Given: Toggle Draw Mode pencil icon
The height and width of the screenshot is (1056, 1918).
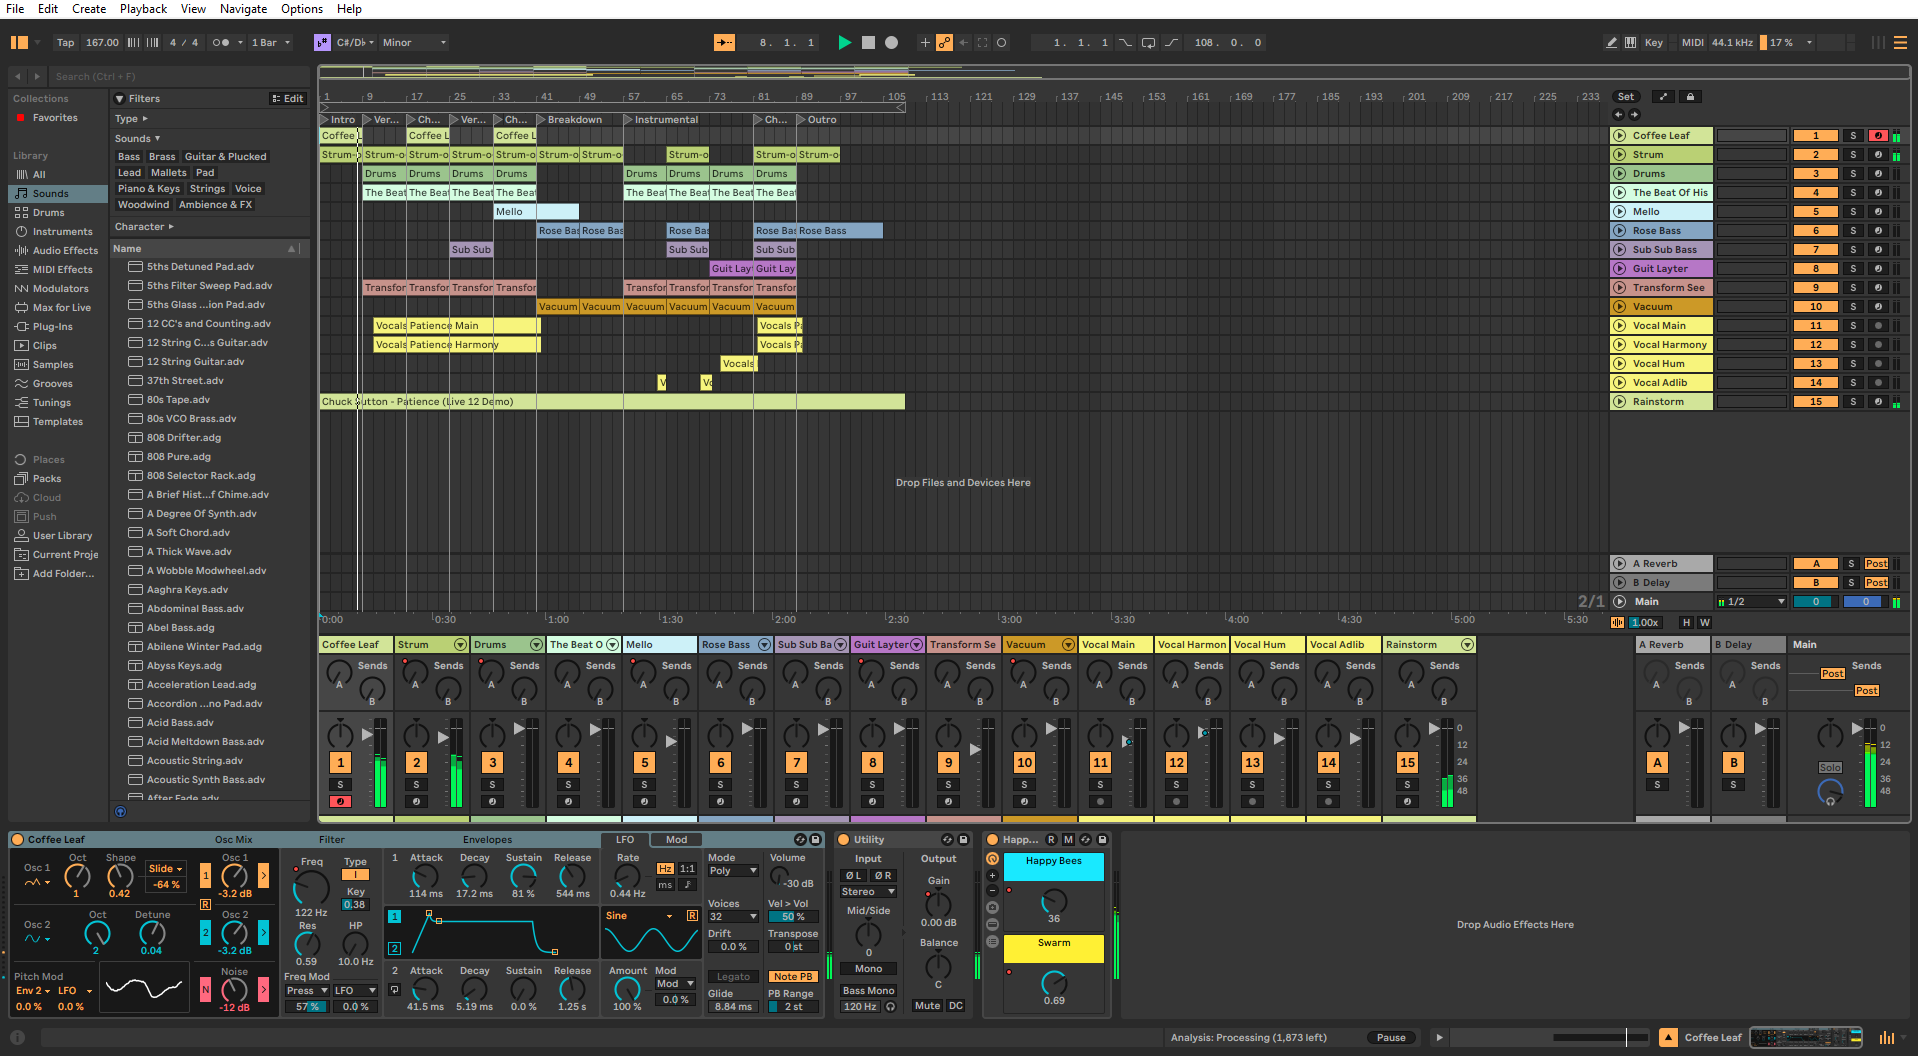Looking at the screenshot, I should coord(1611,42).
